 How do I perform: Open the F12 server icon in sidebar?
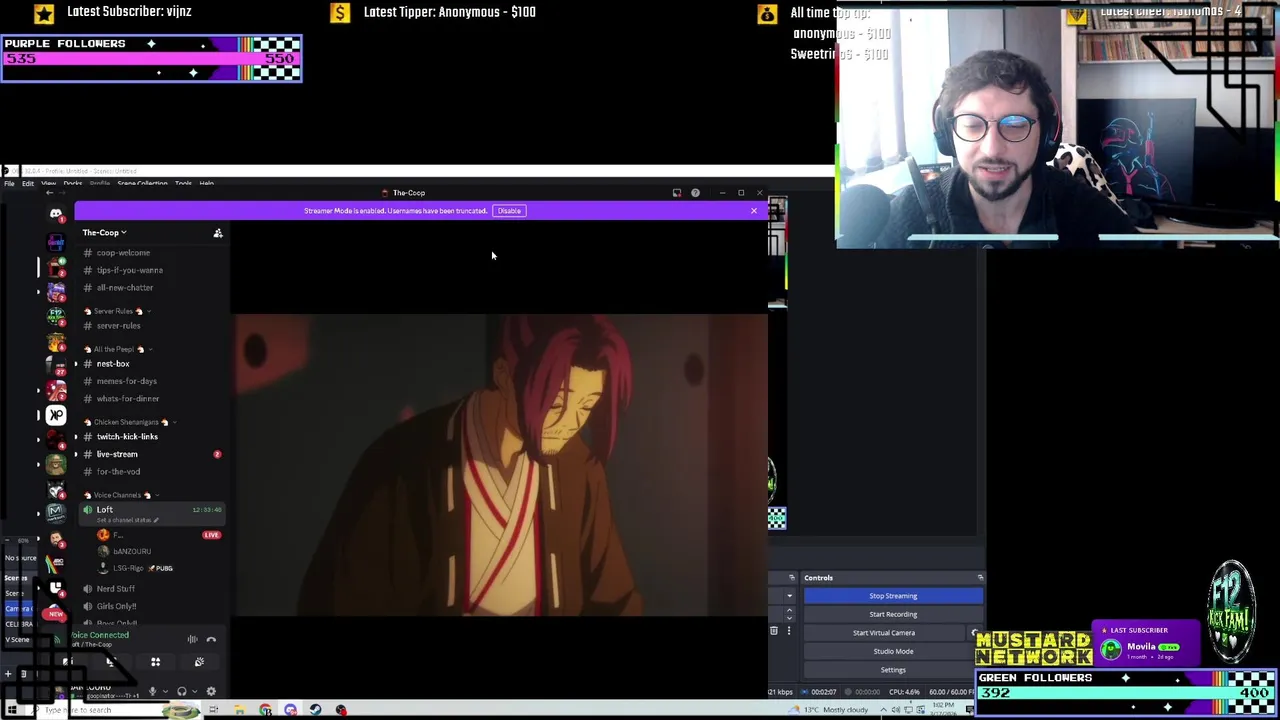[56, 317]
